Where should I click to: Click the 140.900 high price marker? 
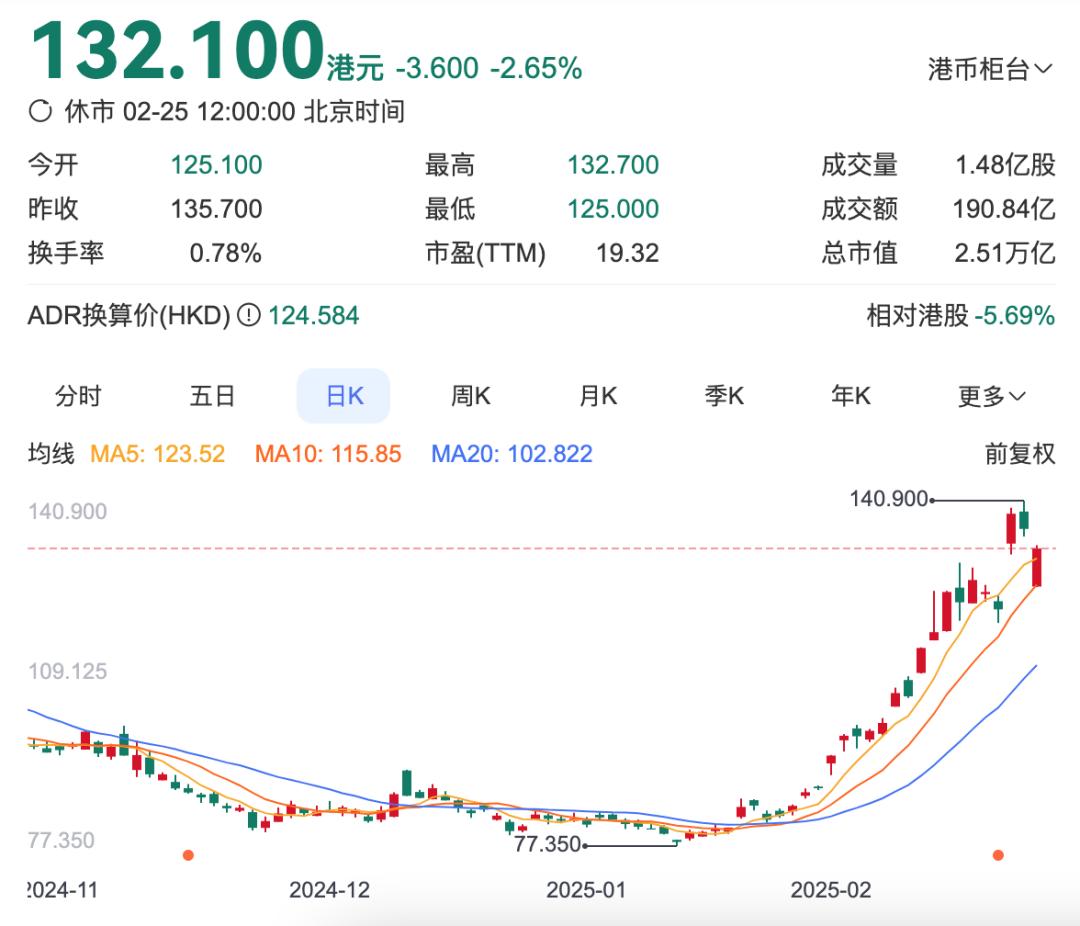tap(889, 498)
